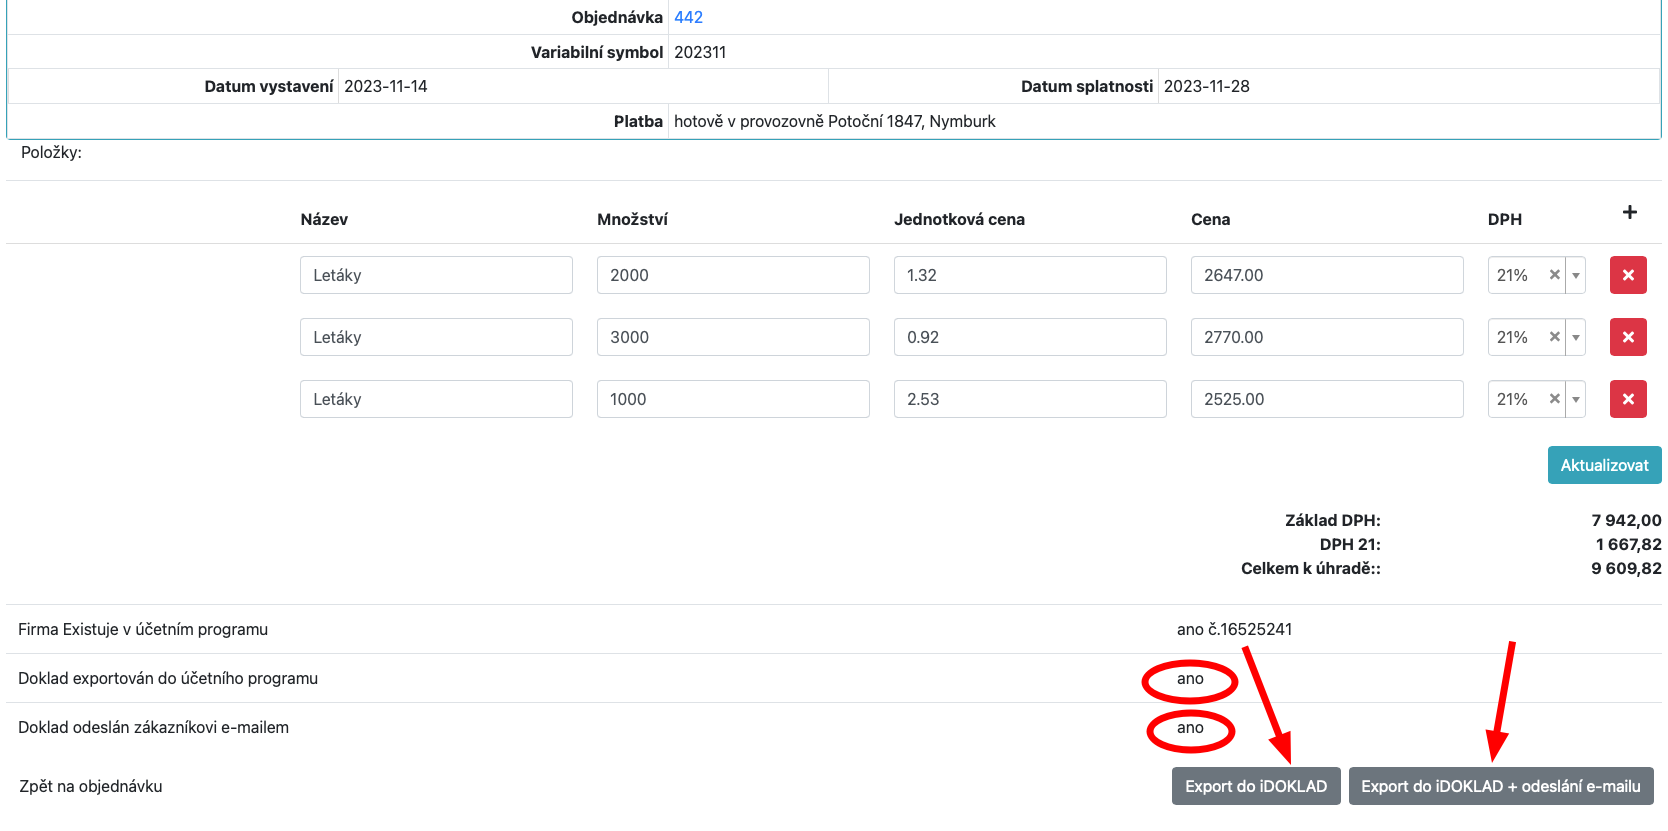Delete the first Letáky row with quantity 2000

1627,275
